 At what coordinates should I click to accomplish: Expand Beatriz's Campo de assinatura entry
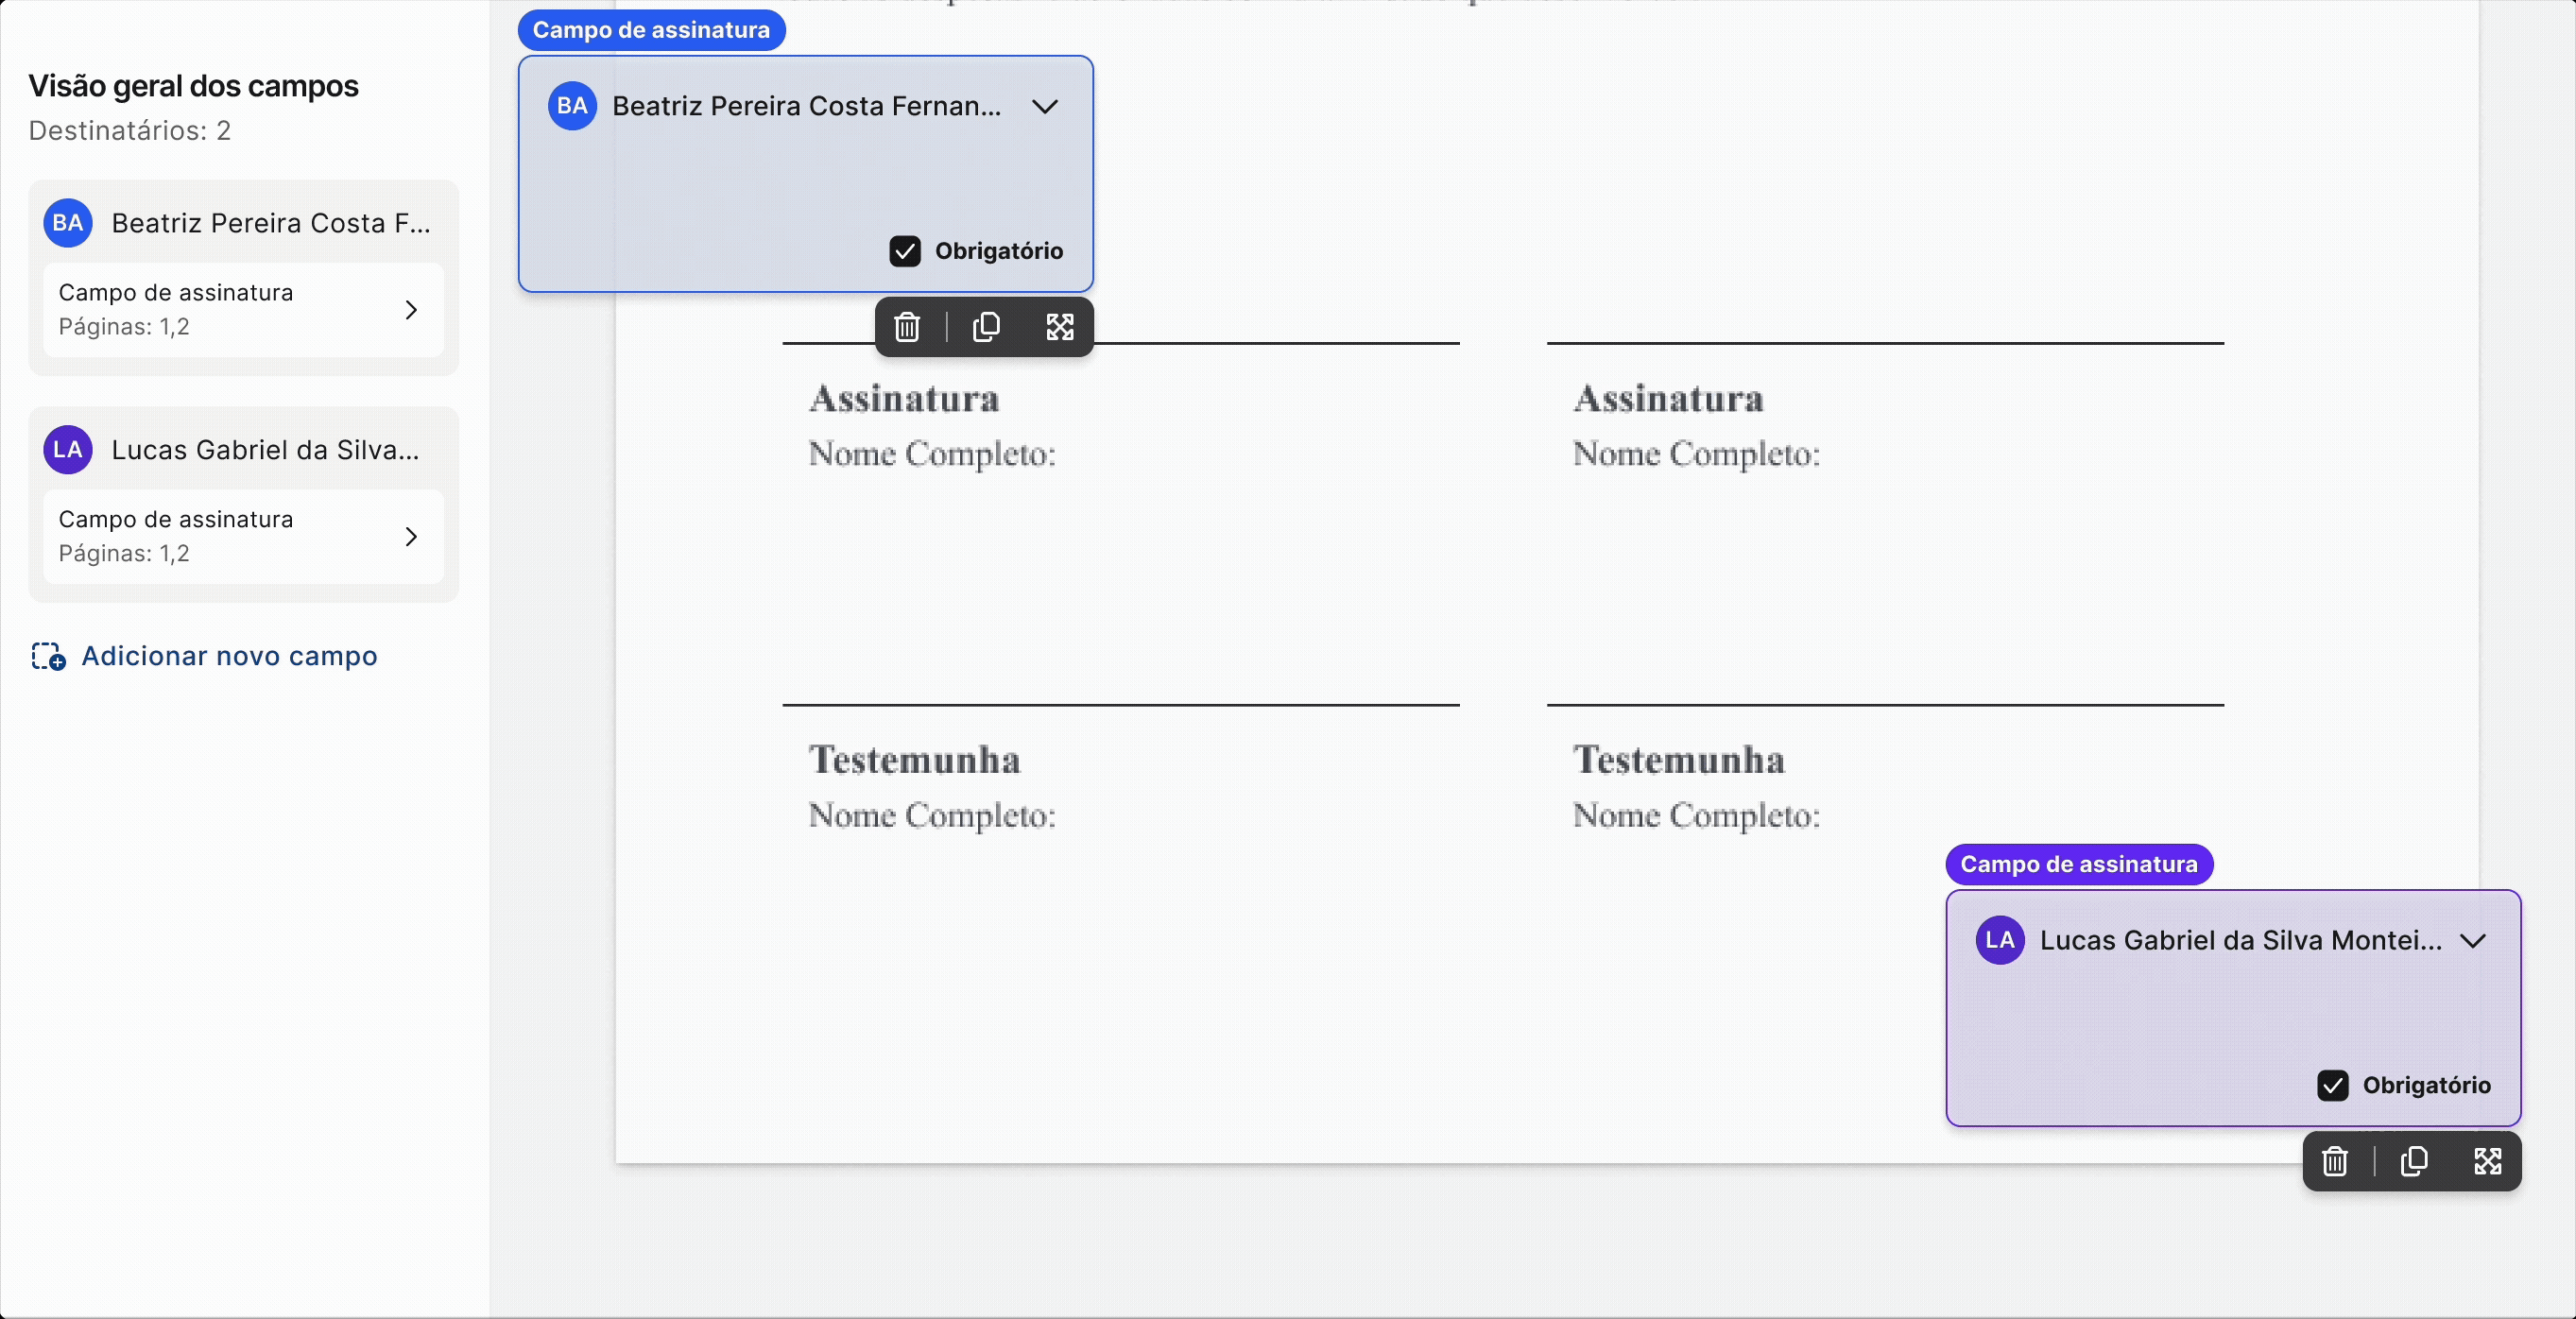(410, 310)
